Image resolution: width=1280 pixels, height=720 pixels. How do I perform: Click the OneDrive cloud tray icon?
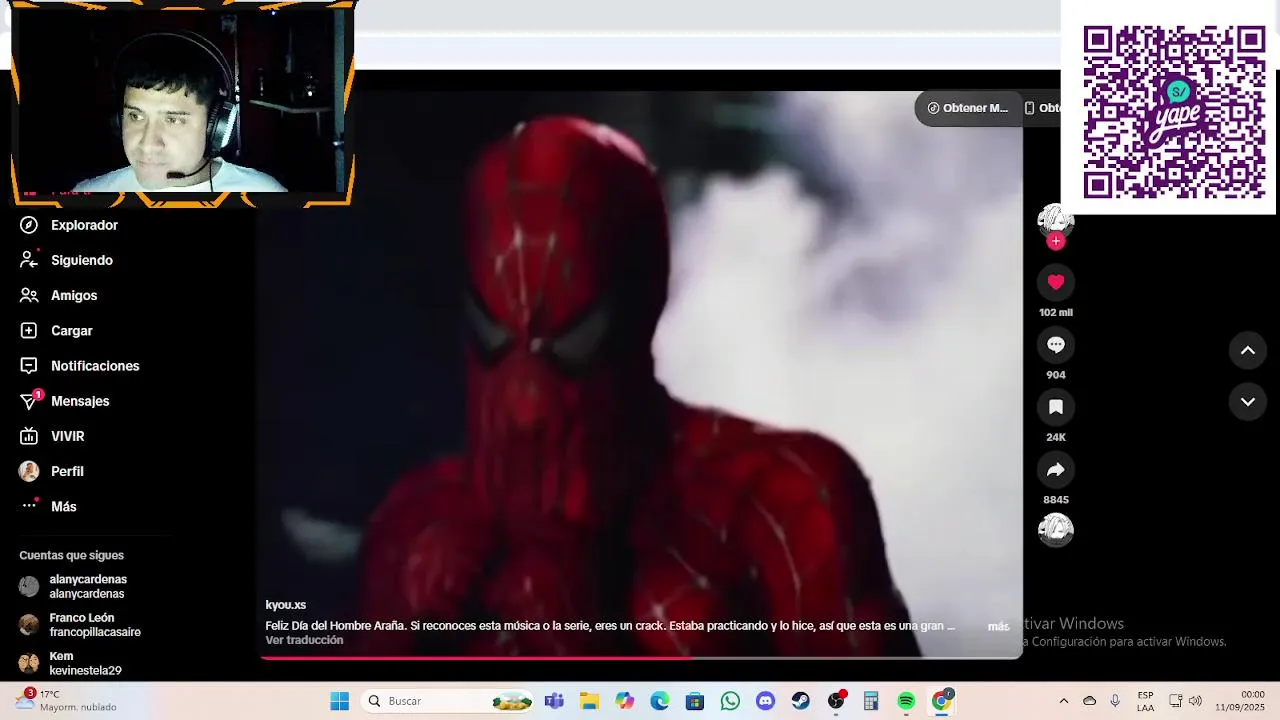point(1090,701)
